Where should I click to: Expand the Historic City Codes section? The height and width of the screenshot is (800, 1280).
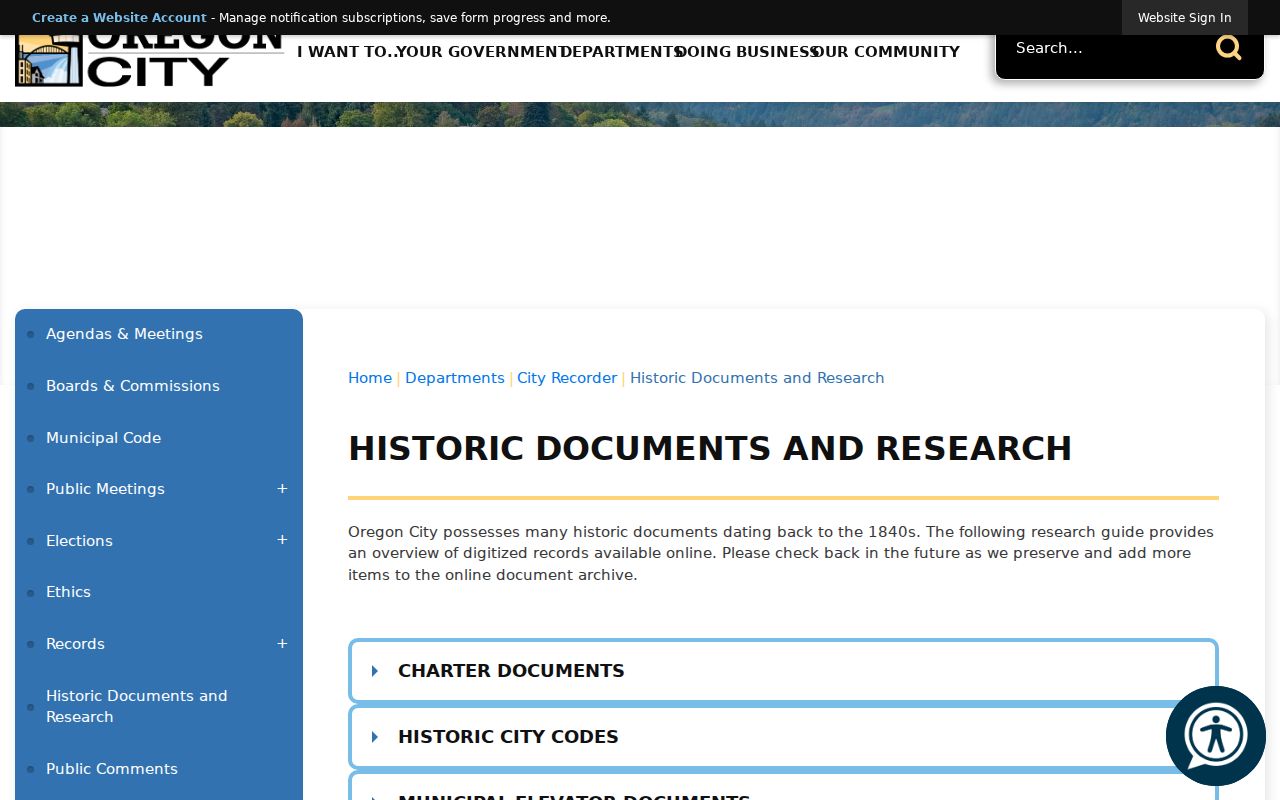pyautogui.click(x=783, y=737)
